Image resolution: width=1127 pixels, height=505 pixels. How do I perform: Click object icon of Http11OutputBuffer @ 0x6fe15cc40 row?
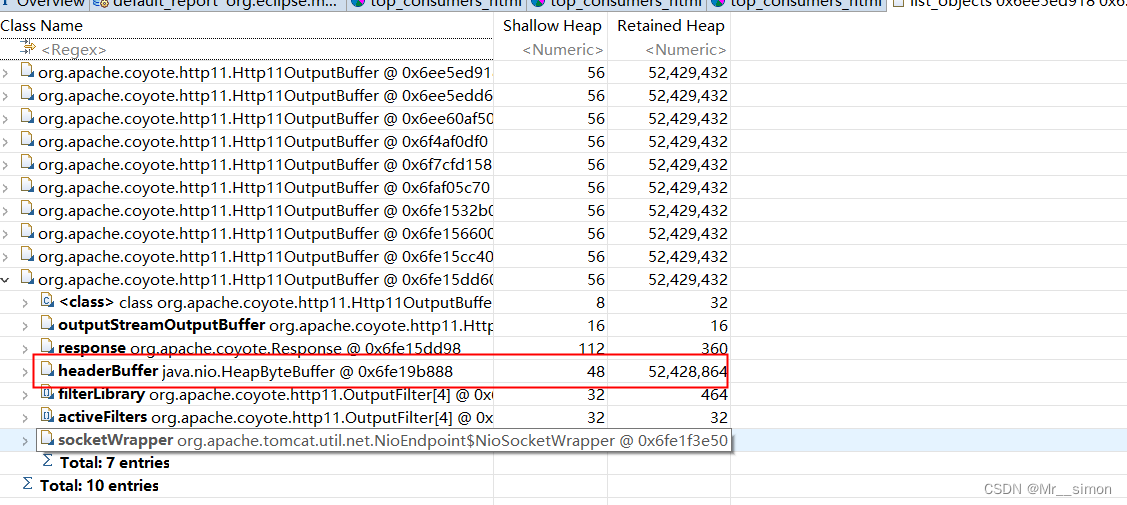(27, 256)
